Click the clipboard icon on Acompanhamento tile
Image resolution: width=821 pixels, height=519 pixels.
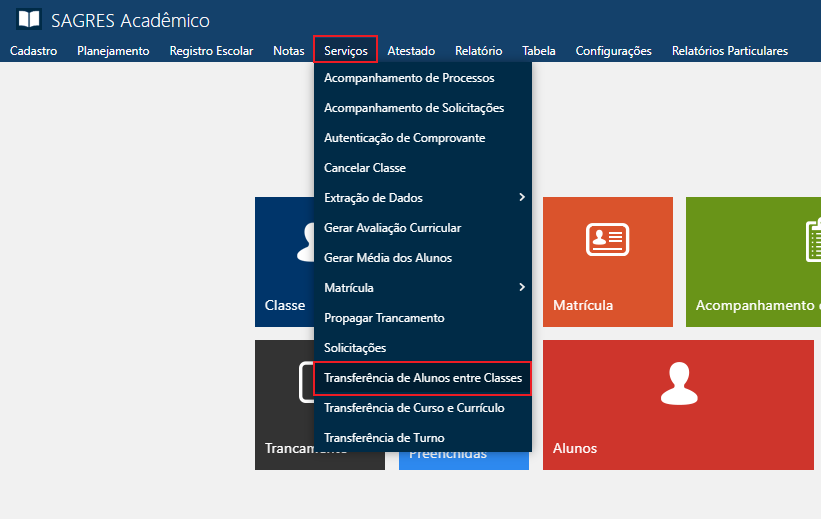(x=813, y=239)
